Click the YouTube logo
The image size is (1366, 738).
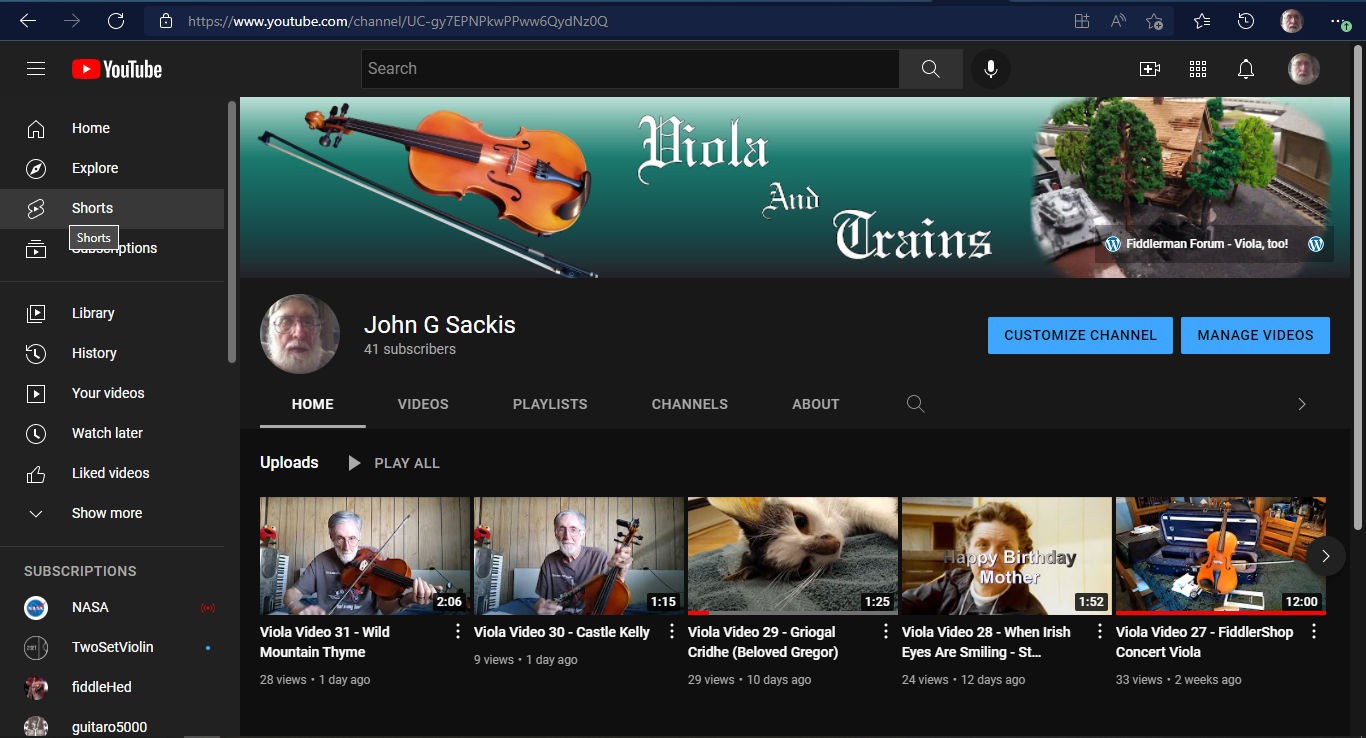117,69
